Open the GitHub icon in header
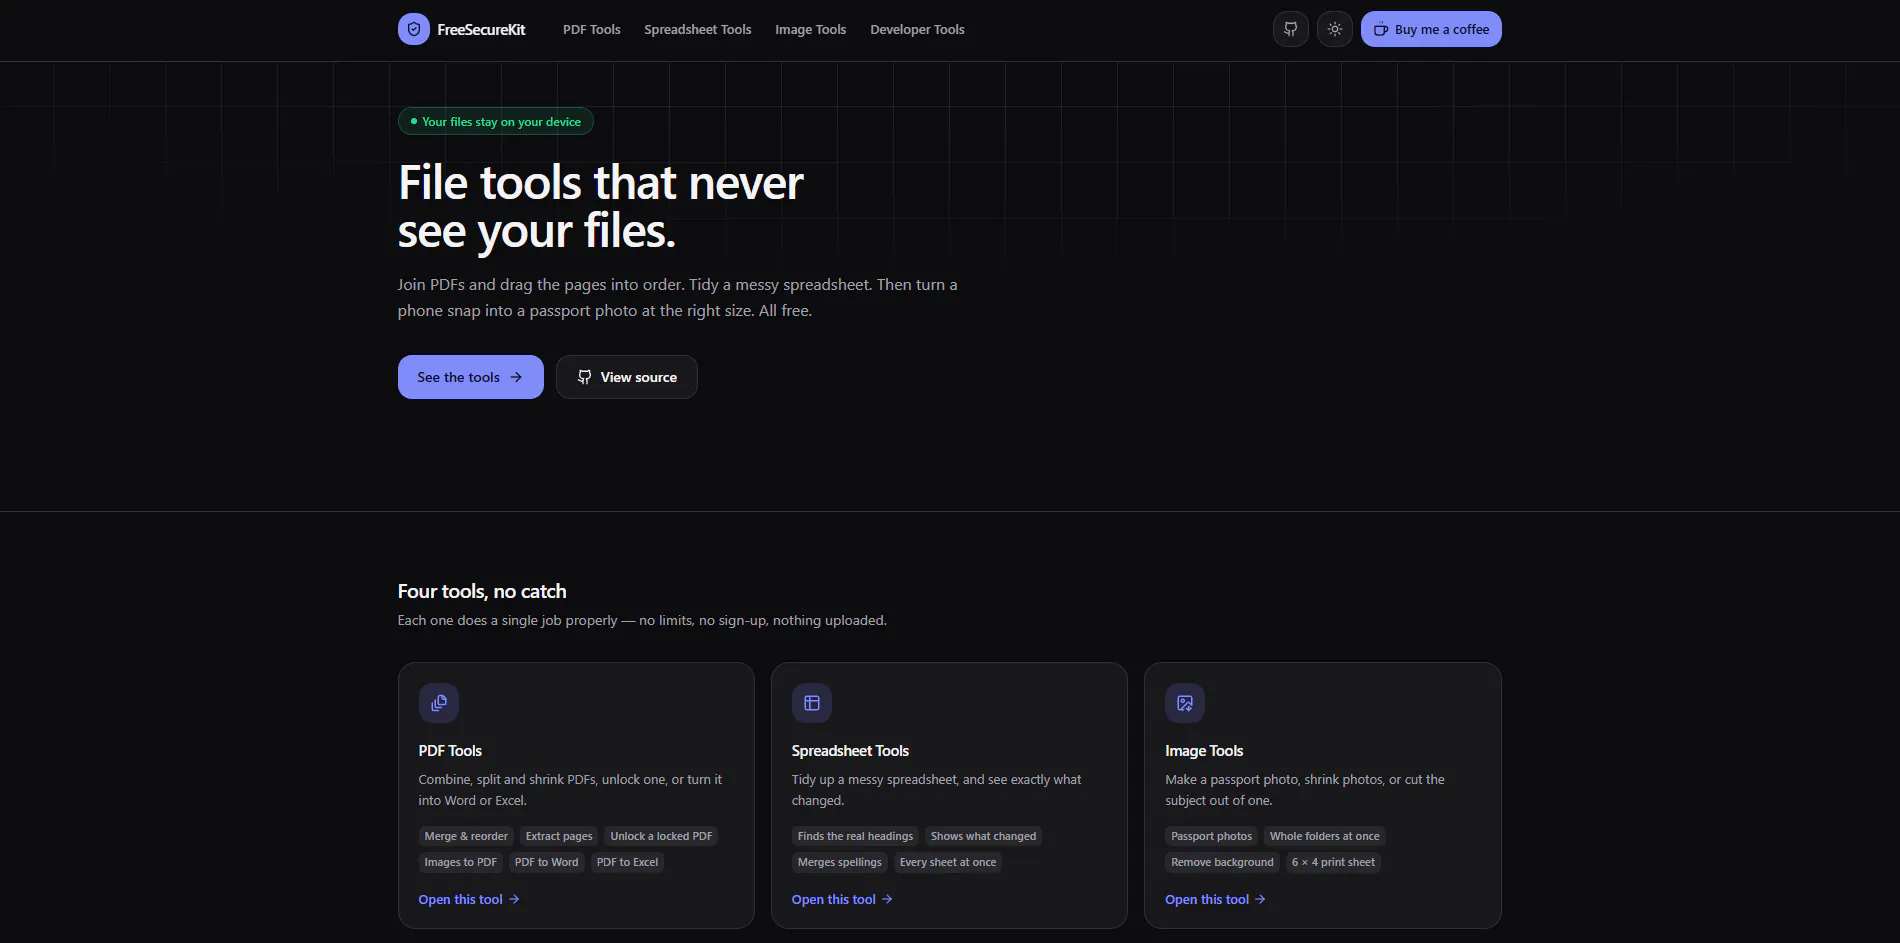The image size is (1900, 943). coord(1291,29)
